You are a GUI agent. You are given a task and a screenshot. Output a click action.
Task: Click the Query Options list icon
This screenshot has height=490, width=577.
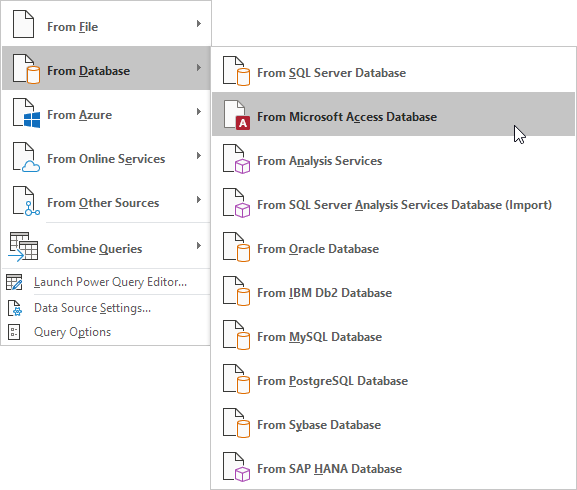coord(14,332)
